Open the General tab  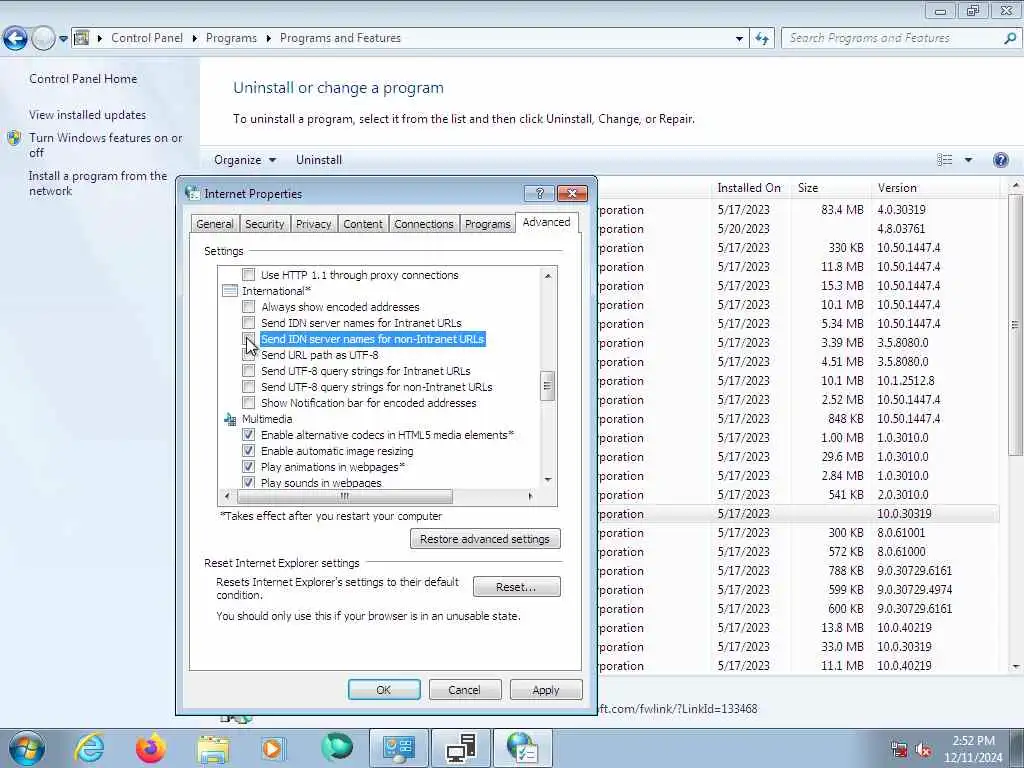click(214, 224)
